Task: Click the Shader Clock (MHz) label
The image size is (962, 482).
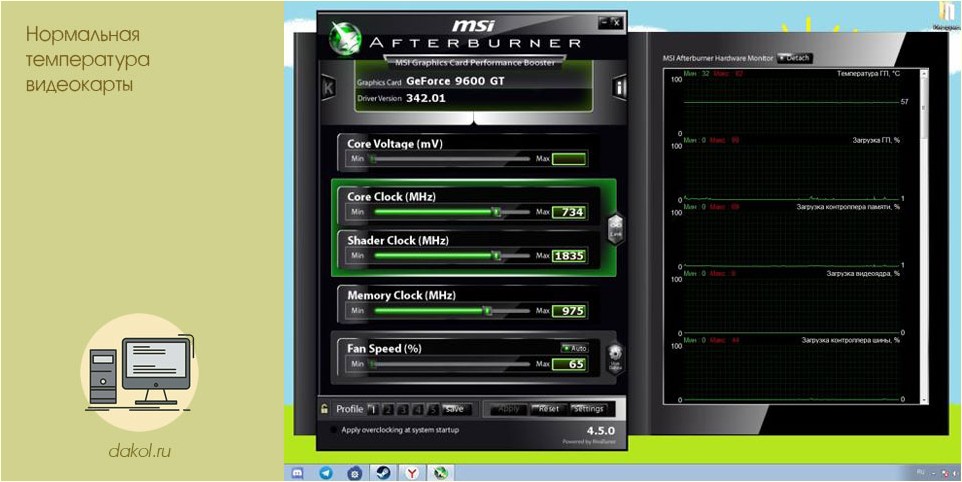Action: tap(397, 240)
